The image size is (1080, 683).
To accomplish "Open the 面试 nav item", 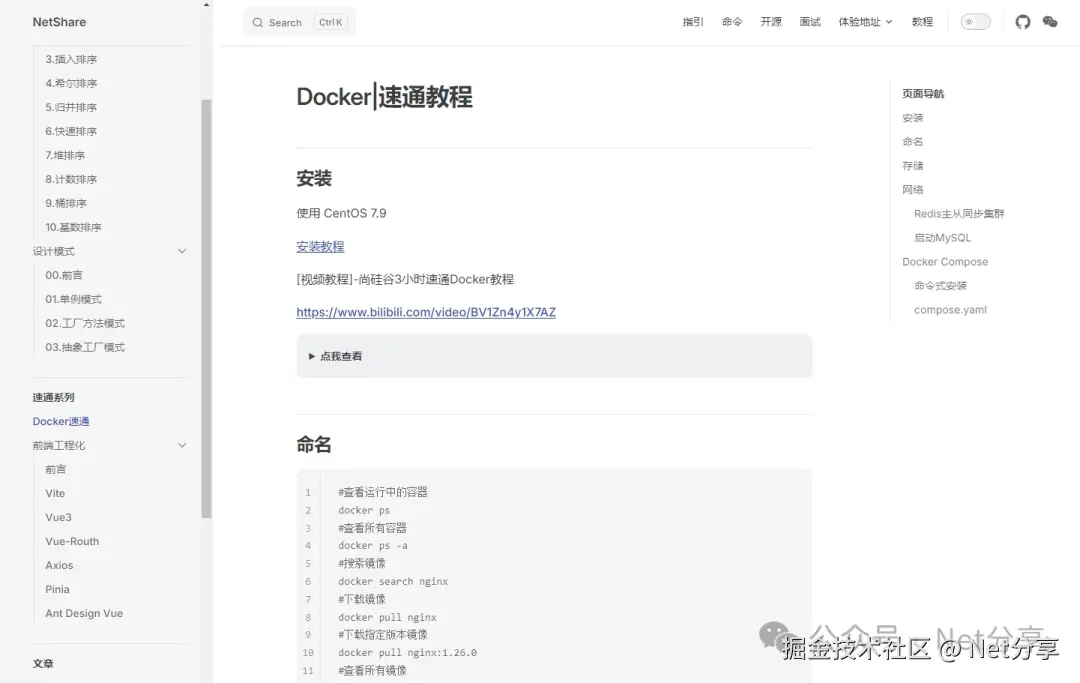I will [x=810, y=22].
